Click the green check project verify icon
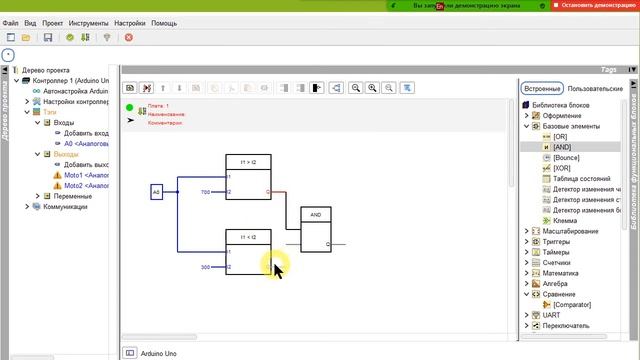This screenshot has width=640, height=360. pos(70,38)
